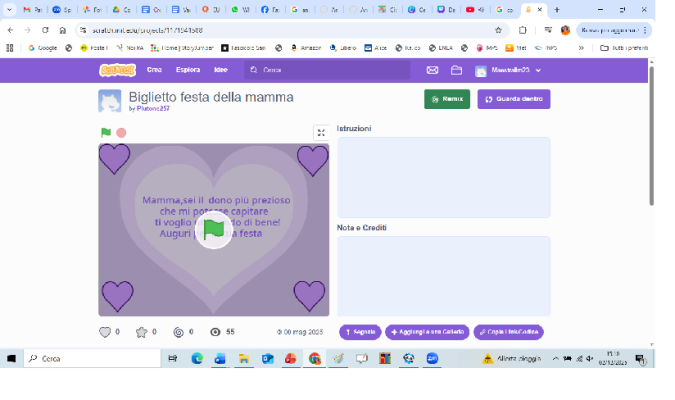Viewport: 675px width, 400px height.
Task: Focus the Scratch Cerca search field
Action: [x=327, y=70]
